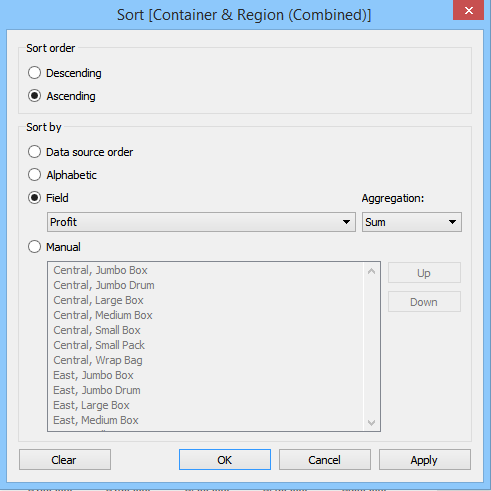Open the Sum aggregation dropdown
The image size is (491, 491).
coord(412,222)
